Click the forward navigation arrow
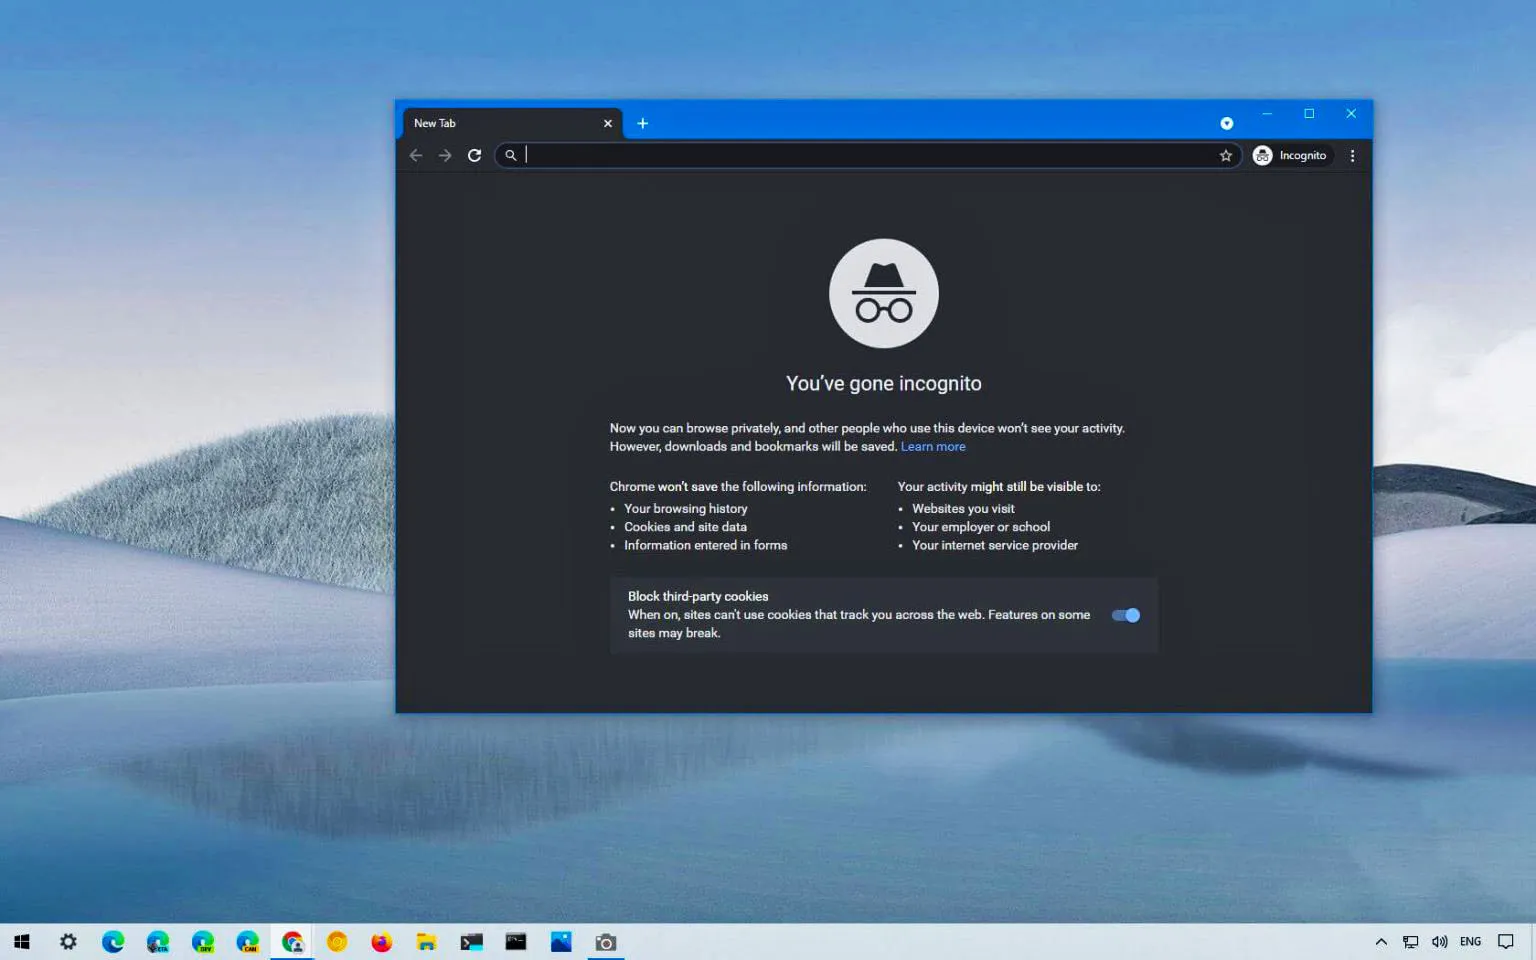Image resolution: width=1536 pixels, height=960 pixels. point(445,155)
